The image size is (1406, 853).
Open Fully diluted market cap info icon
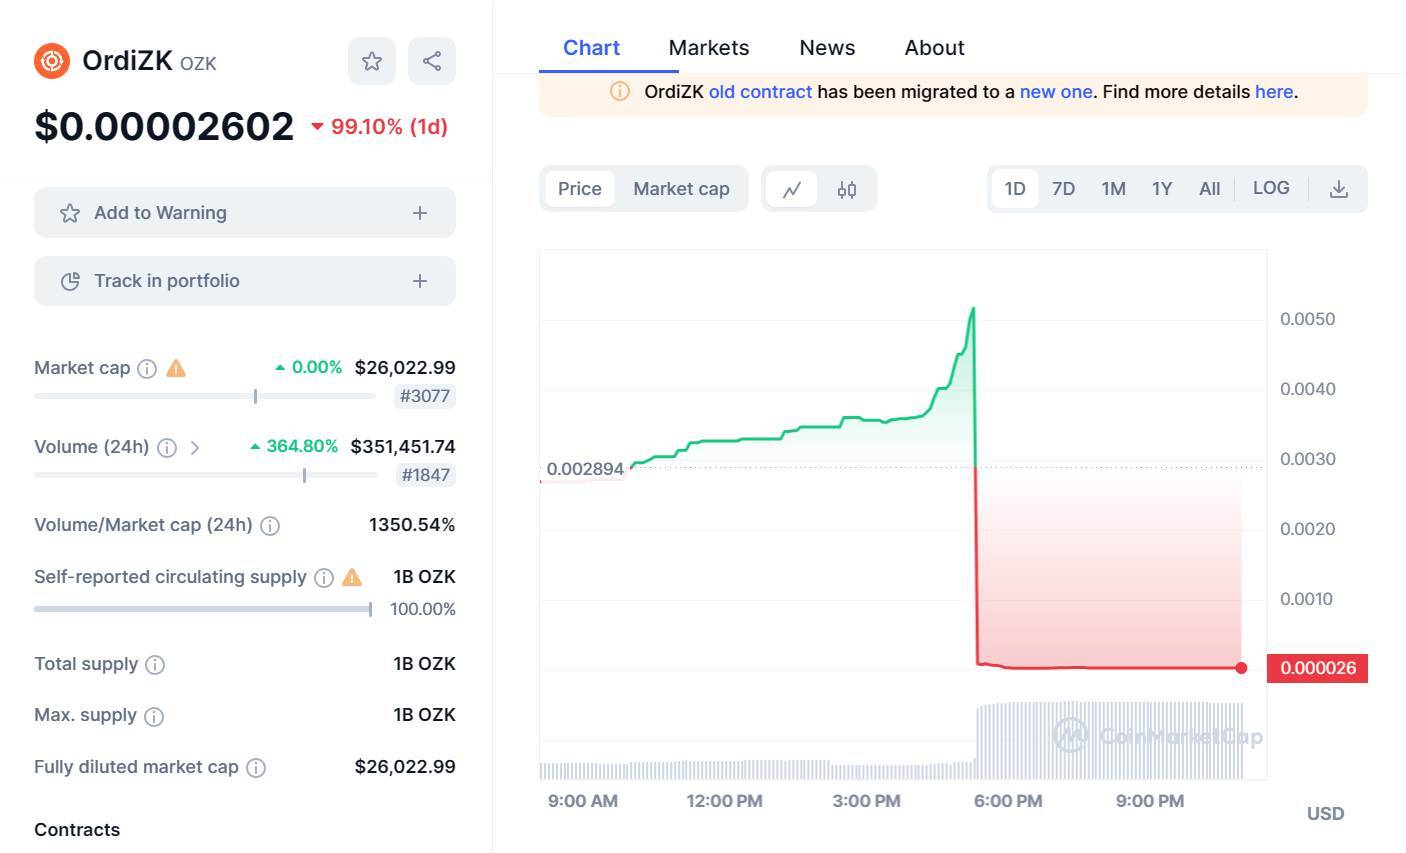(256, 768)
